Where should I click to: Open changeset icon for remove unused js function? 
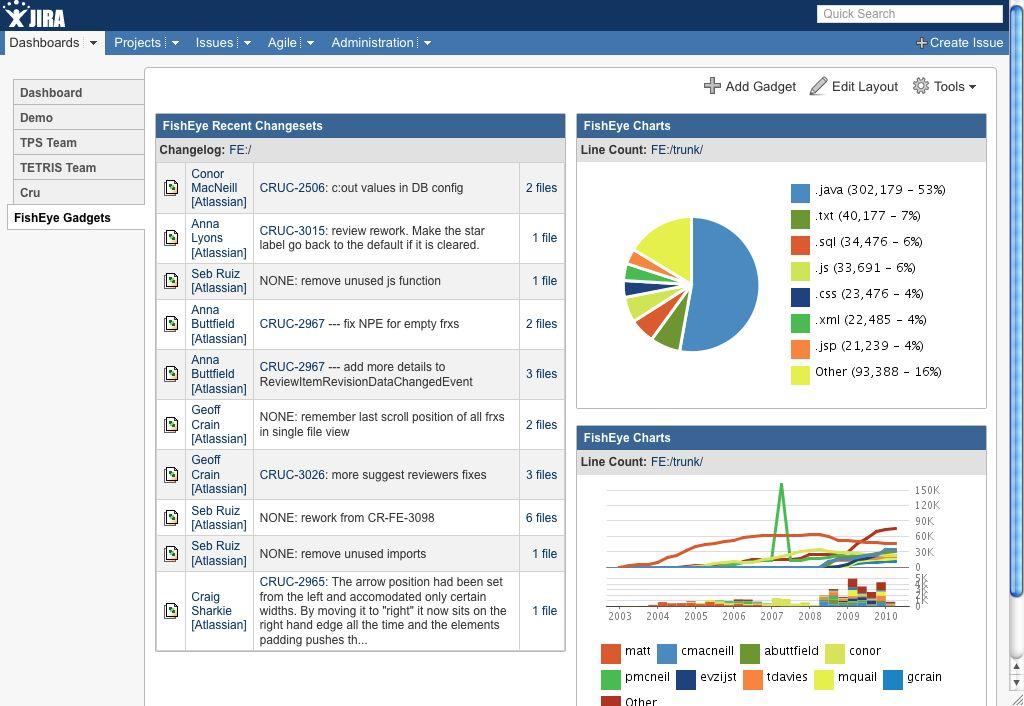point(171,281)
